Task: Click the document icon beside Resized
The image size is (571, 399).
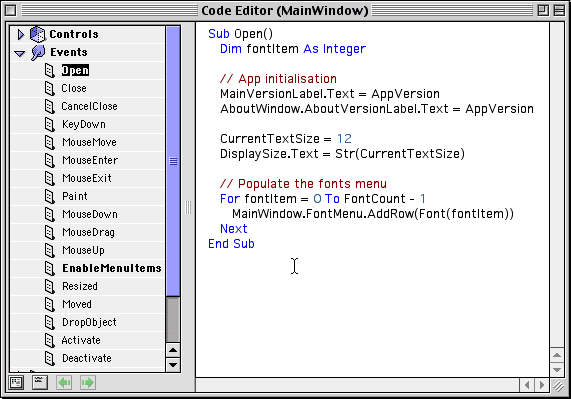Action: 50,287
